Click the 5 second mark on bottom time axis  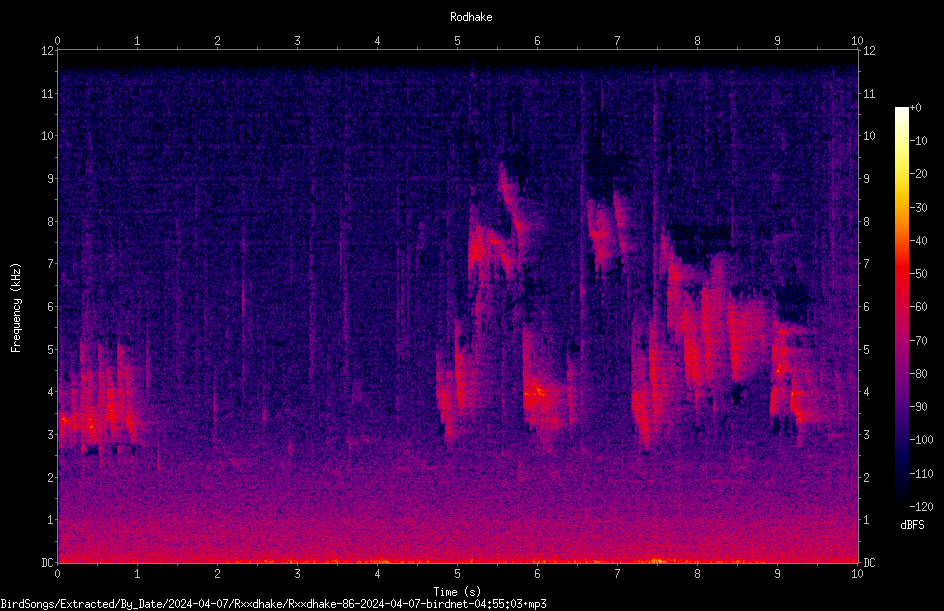[x=458, y=574]
